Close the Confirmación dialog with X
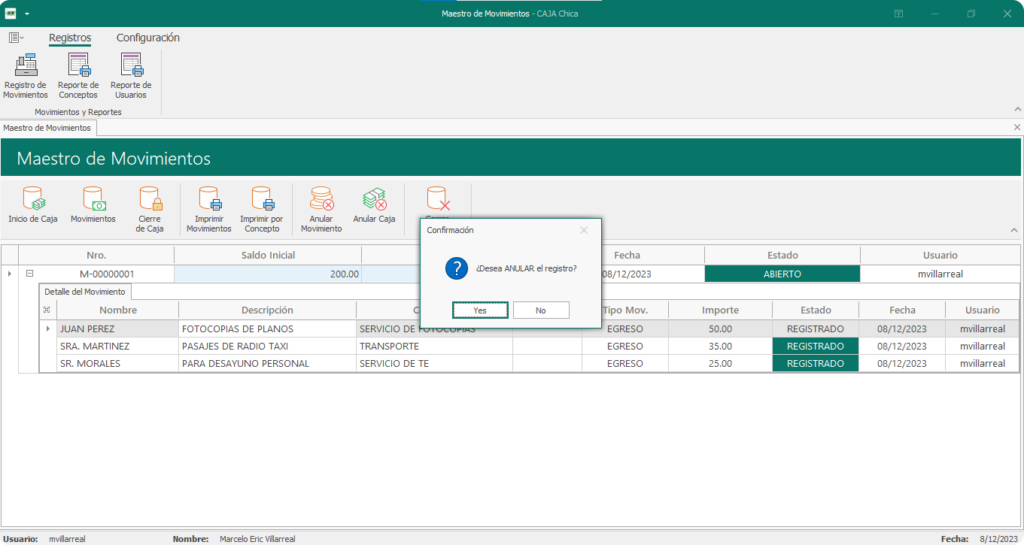 point(584,230)
